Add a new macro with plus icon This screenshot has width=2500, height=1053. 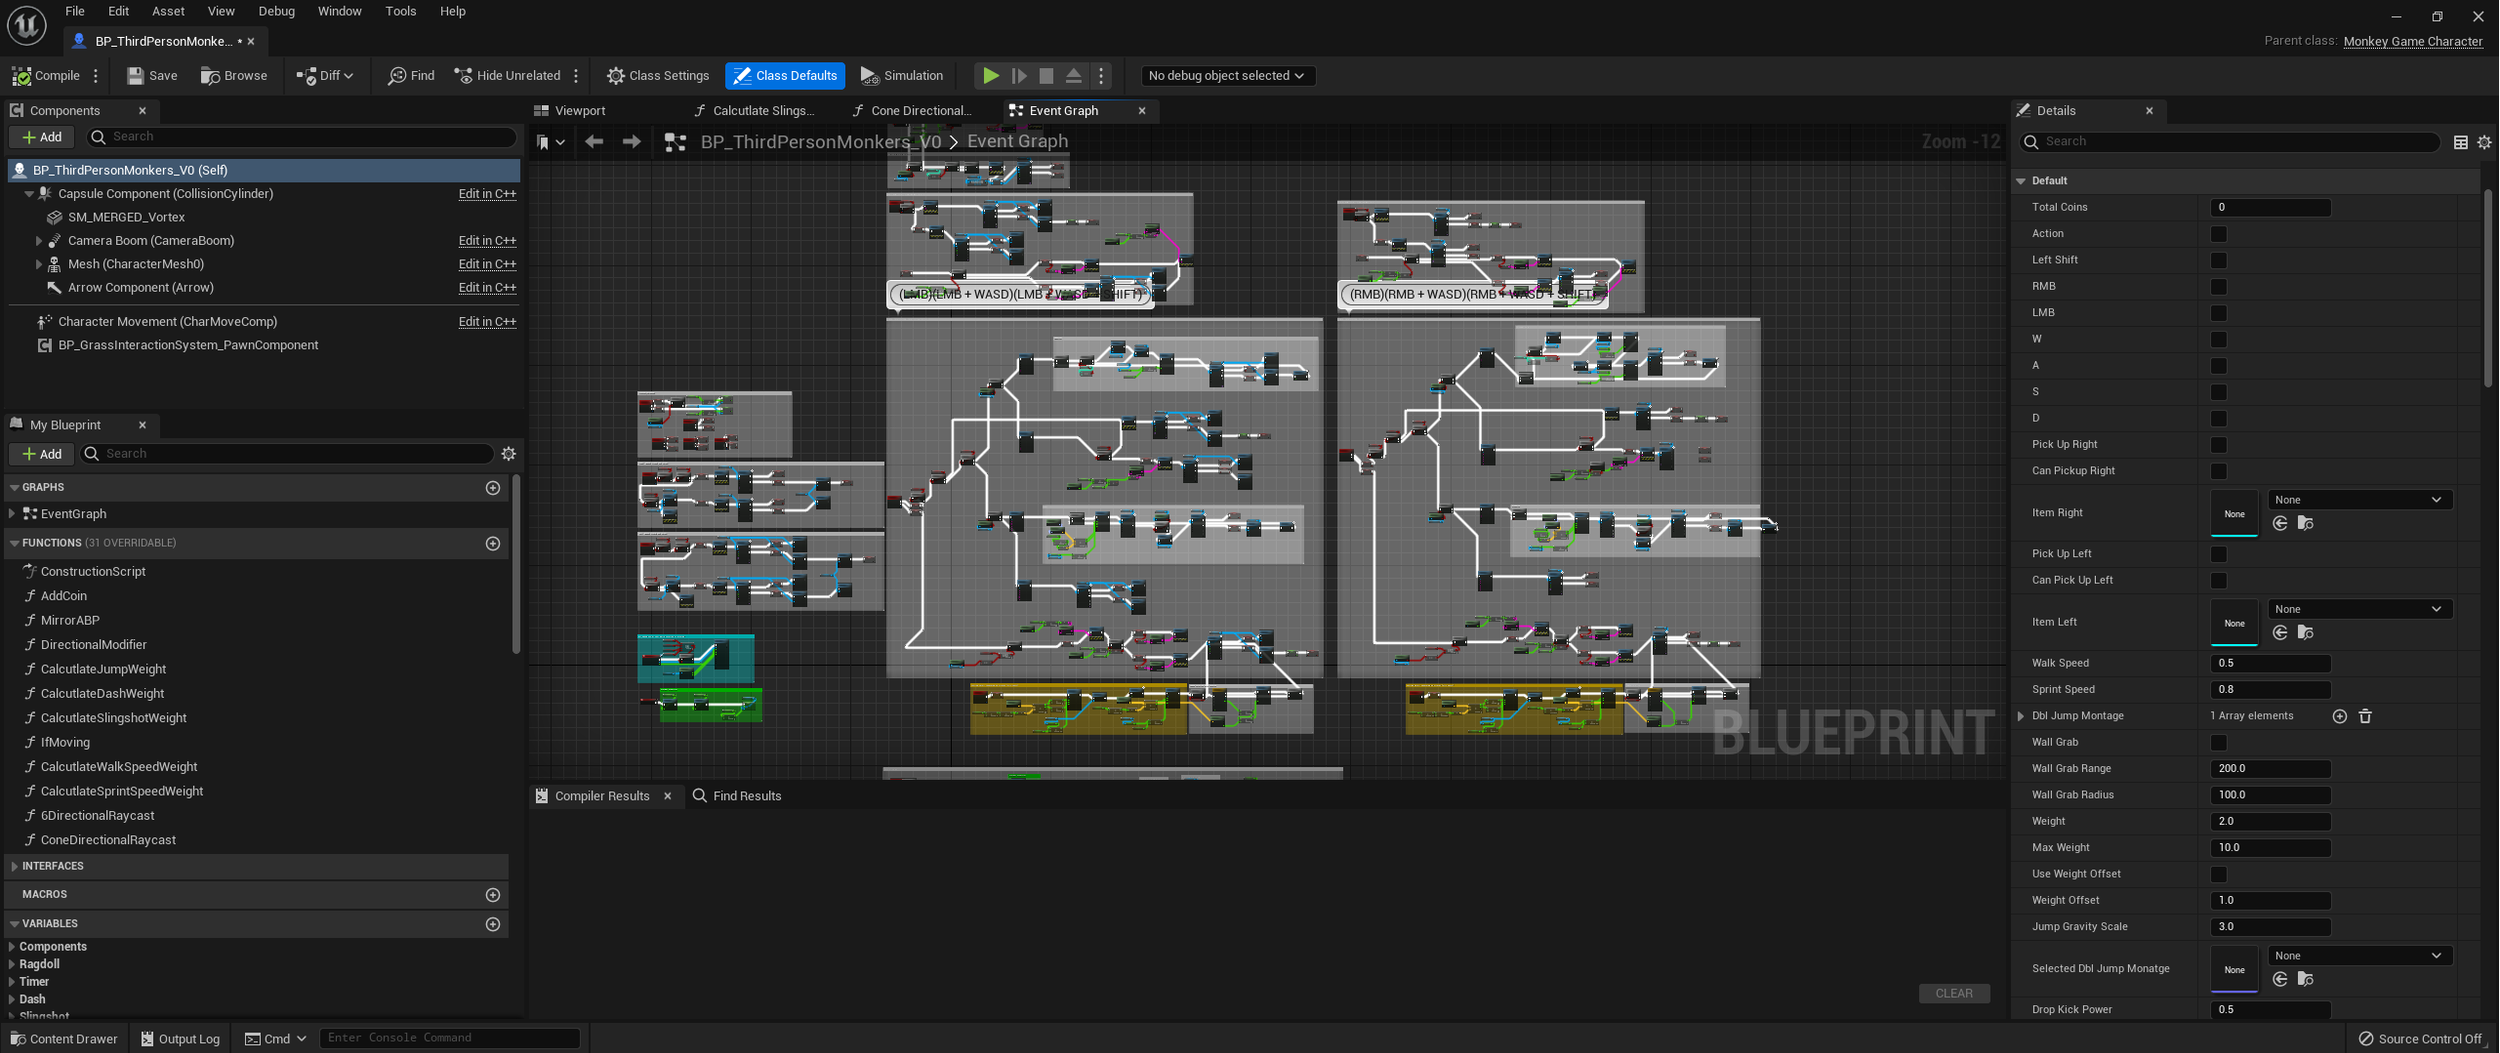click(x=493, y=895)
